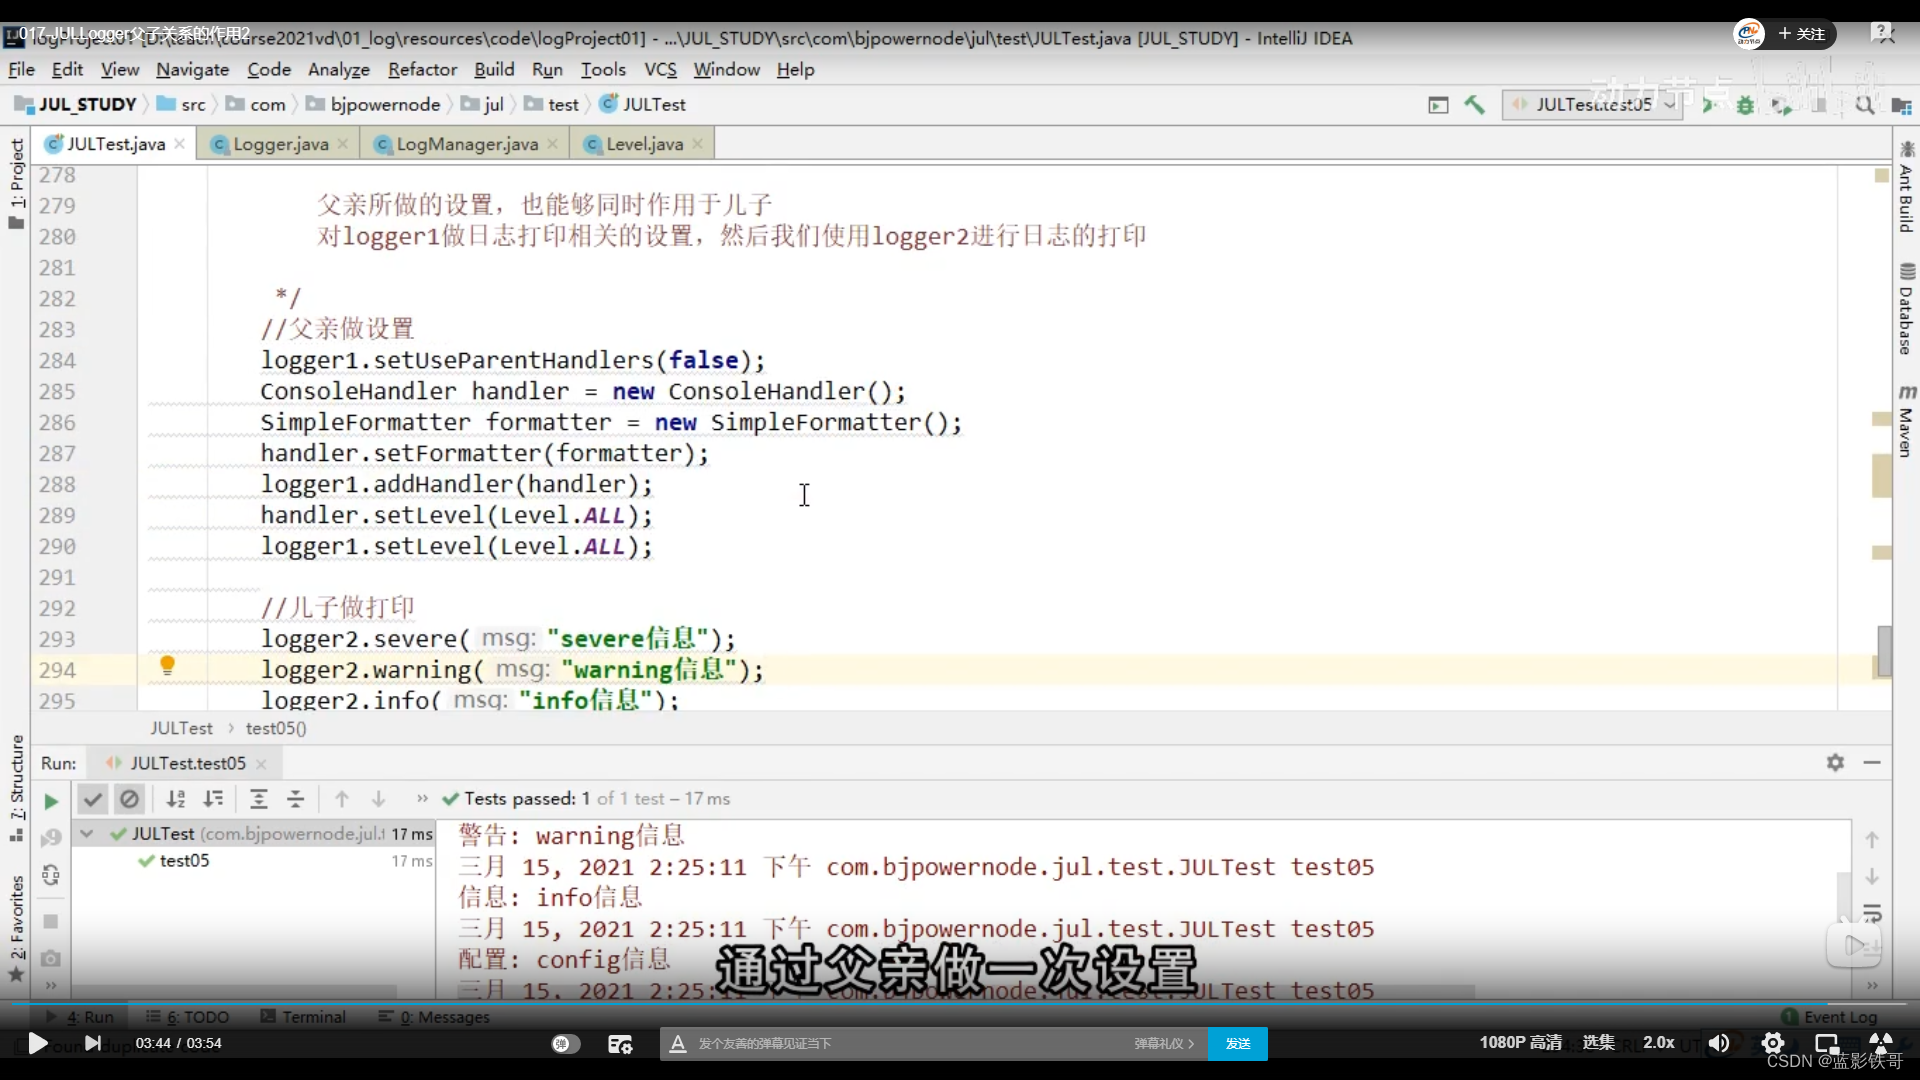Click the 关注 follow button
The height and width of the screenshot is (1080, 1920).
pyautogui.click(x=1802, y=34)
